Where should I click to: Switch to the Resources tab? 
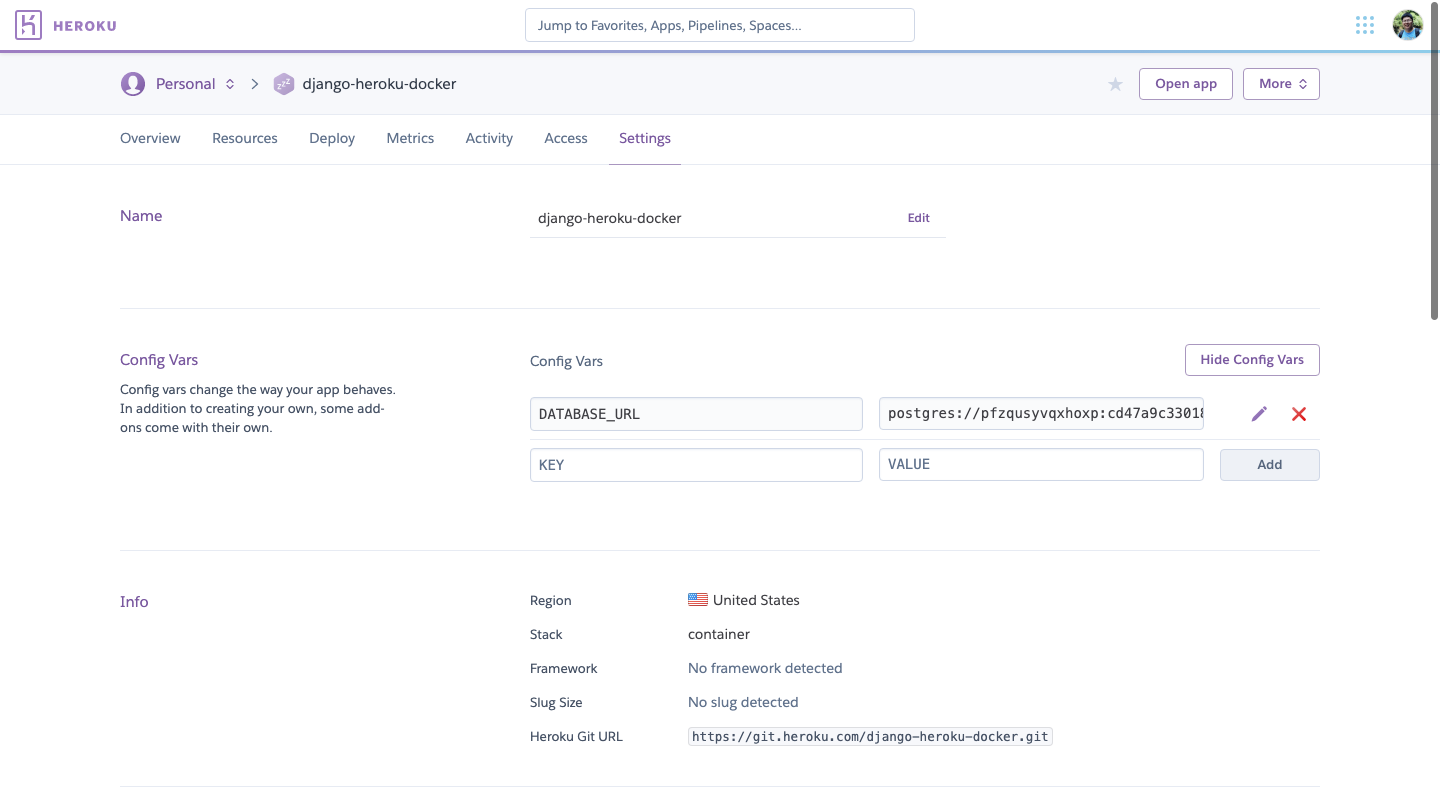point(245,139)
